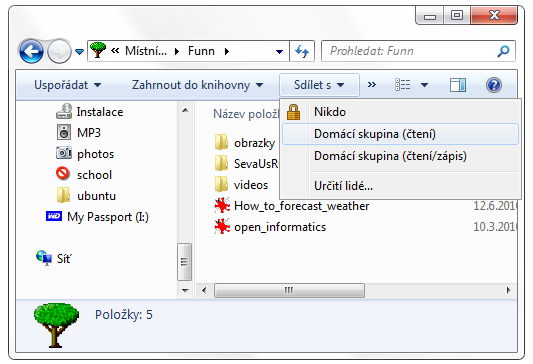Click the padlock icon next to Nikdo
533x364 pixels.
[x=293, y=112]
